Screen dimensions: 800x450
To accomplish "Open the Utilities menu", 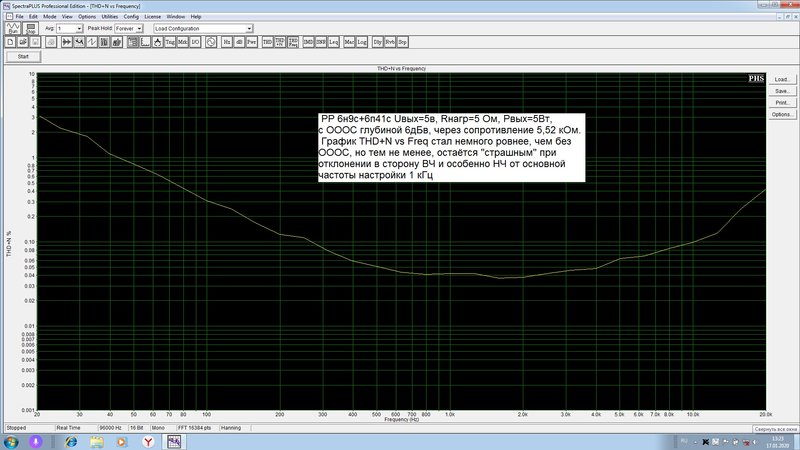I will (109, 16).
